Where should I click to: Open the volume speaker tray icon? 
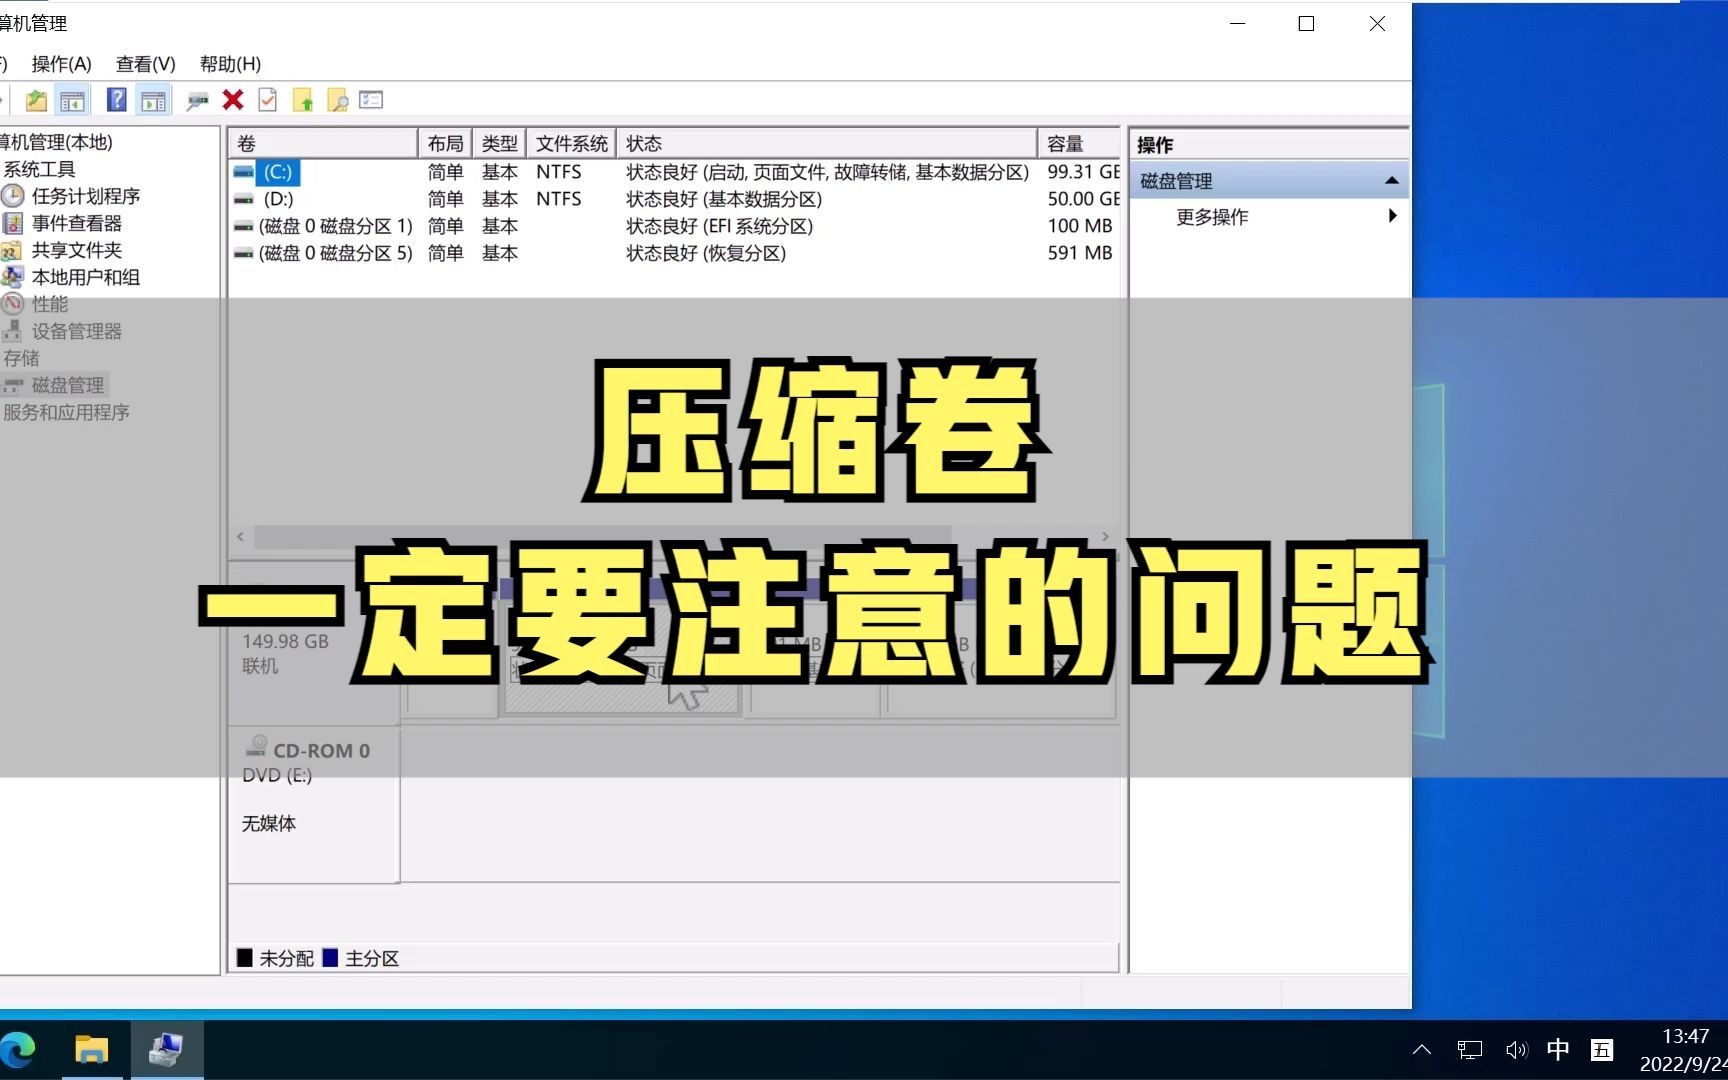(1516, 1050)
